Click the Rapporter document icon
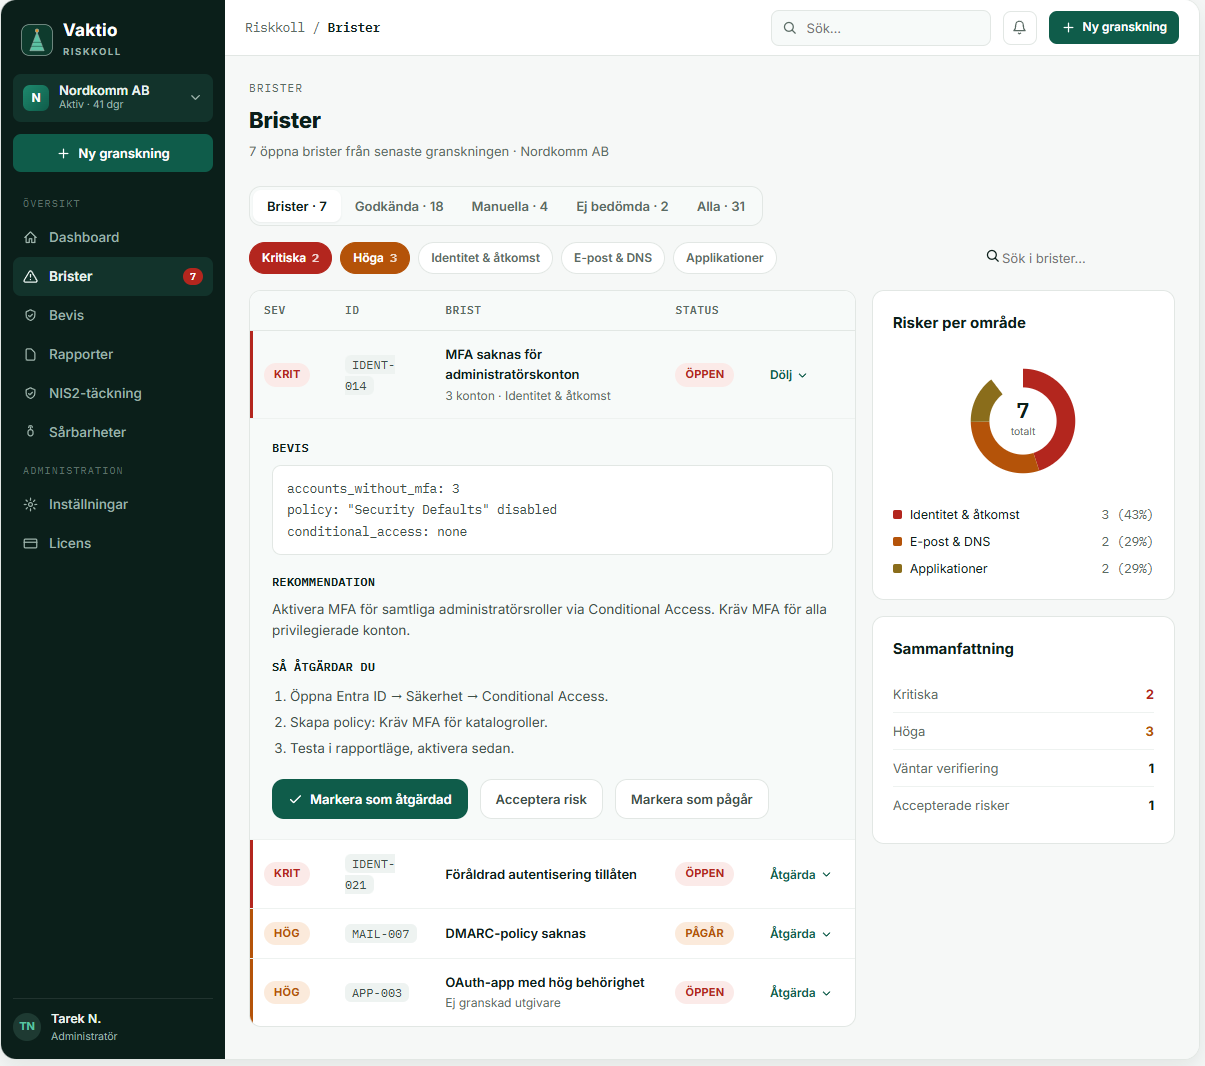 click(x=30, y=354)
